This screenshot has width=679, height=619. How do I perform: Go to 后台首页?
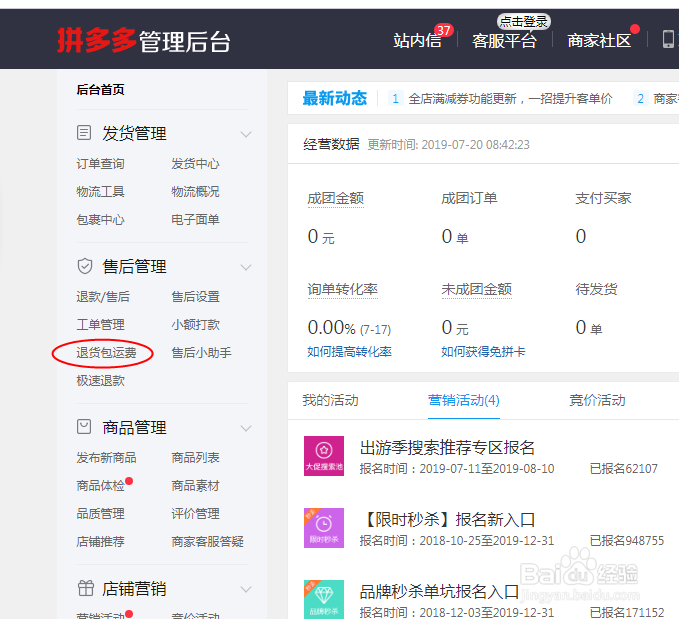pyautogui.click(x=100, y=90)
